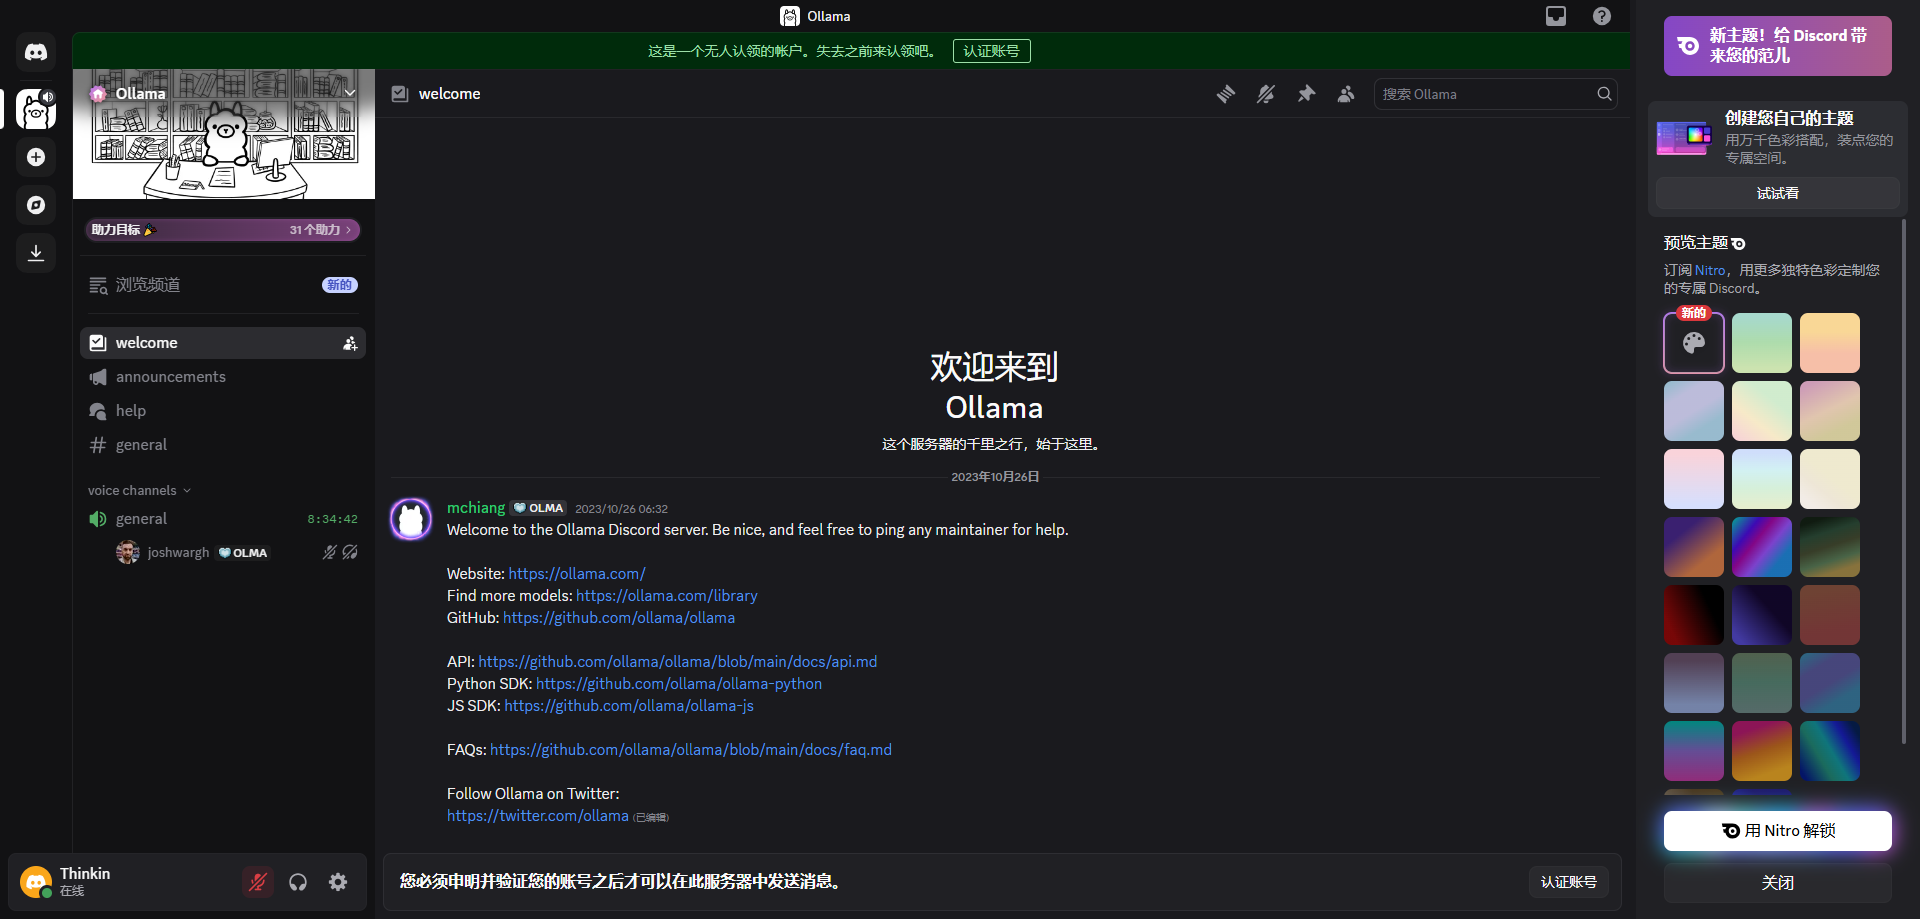Open the inbox icon in title bar
The image size is (1920, 919).
[1556, 16]
